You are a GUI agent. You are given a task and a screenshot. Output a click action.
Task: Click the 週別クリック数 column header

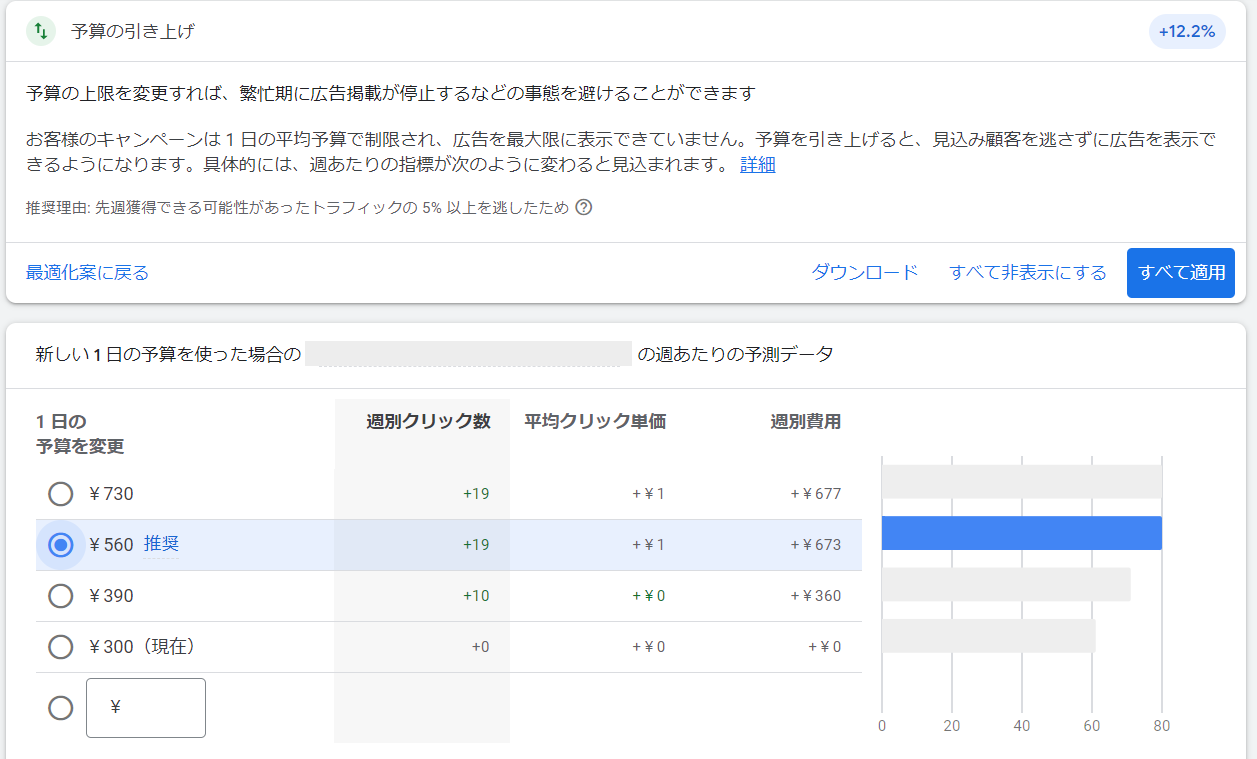tap(428, 422)
